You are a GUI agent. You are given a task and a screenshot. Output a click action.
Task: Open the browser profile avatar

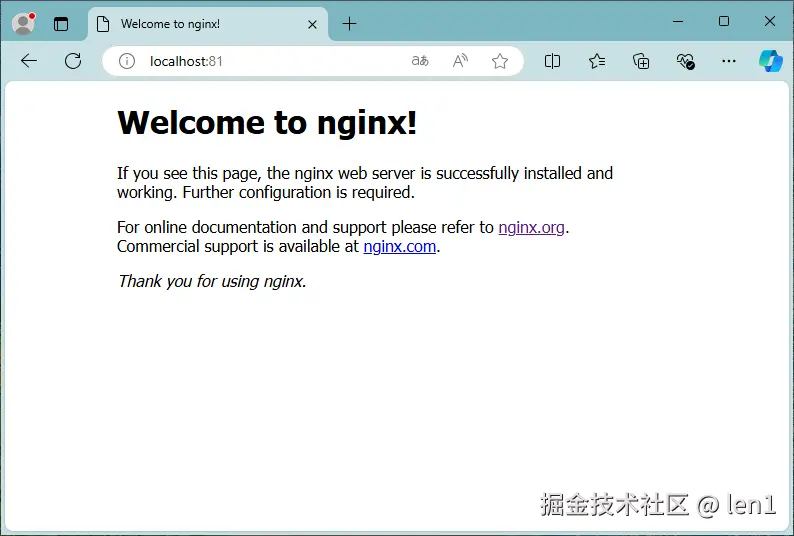(23, 23)
